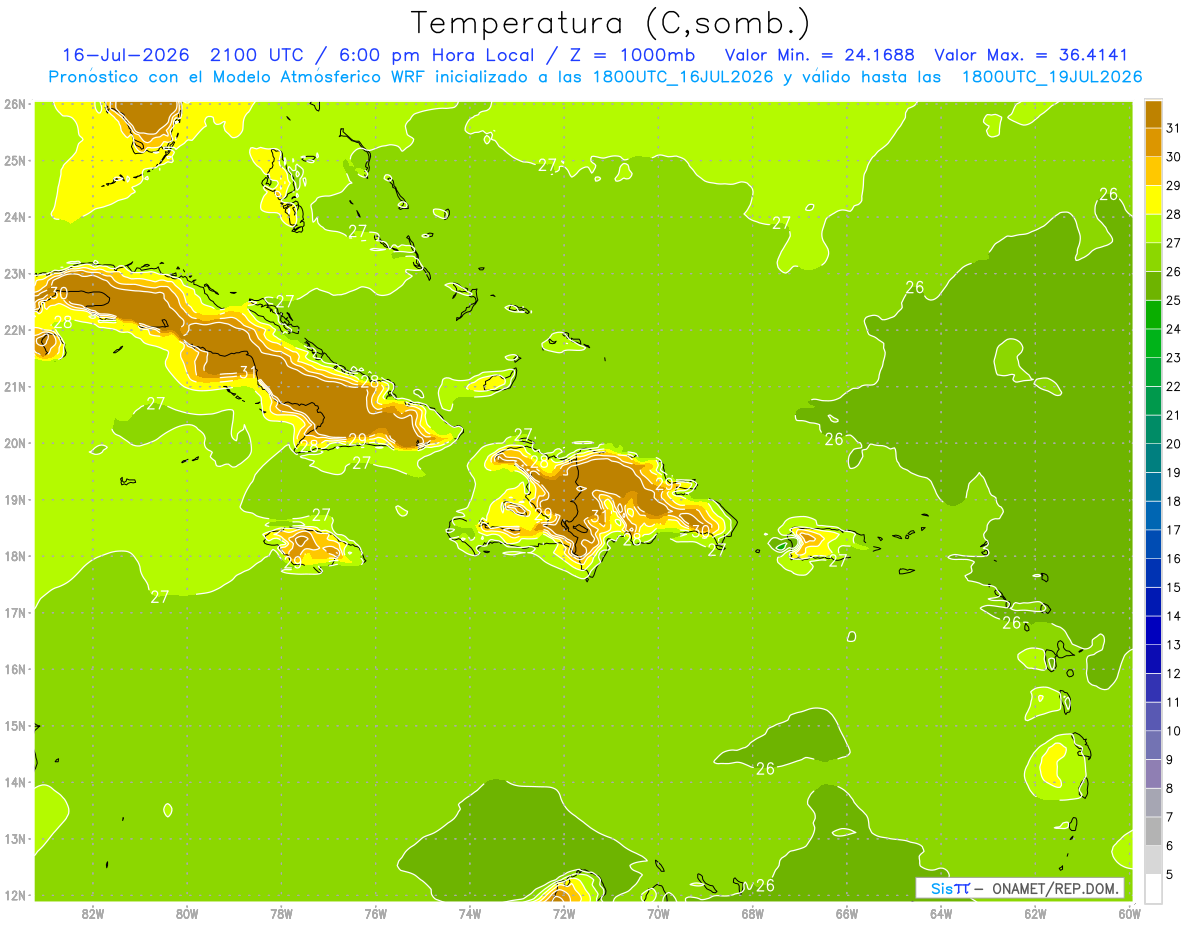Click the number 13 on the color legend

pos(1173,645)
